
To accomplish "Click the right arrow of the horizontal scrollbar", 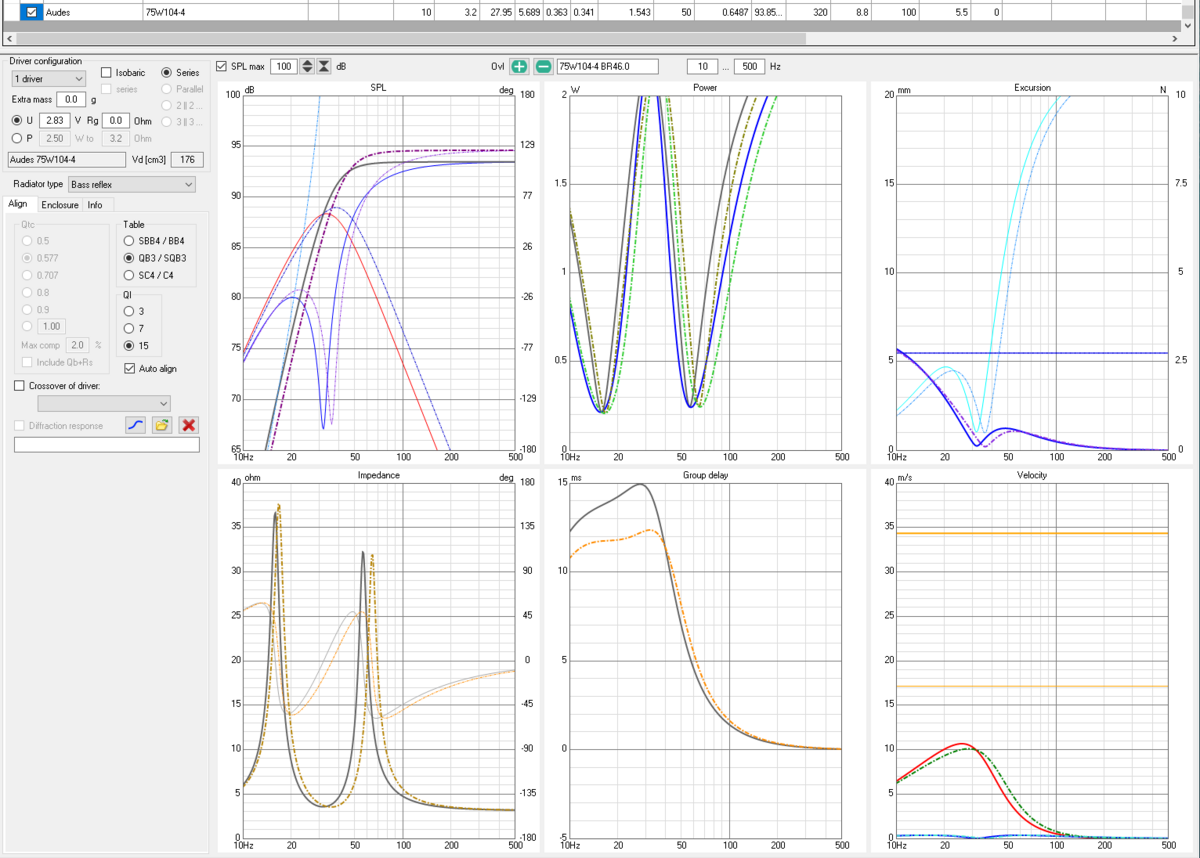I will point(1175,38).
